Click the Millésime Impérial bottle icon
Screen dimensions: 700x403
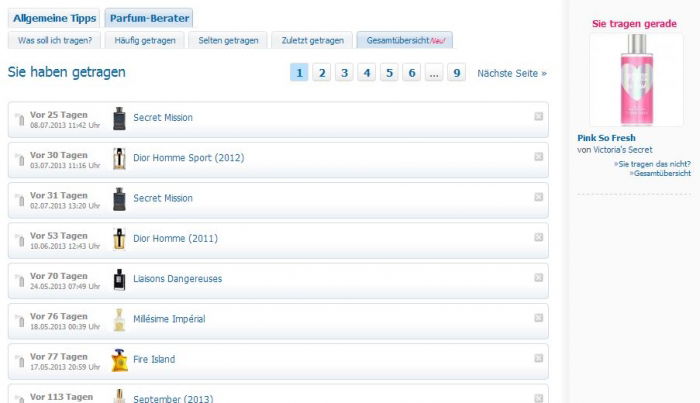pyautogui.click(x=119, y=320)
